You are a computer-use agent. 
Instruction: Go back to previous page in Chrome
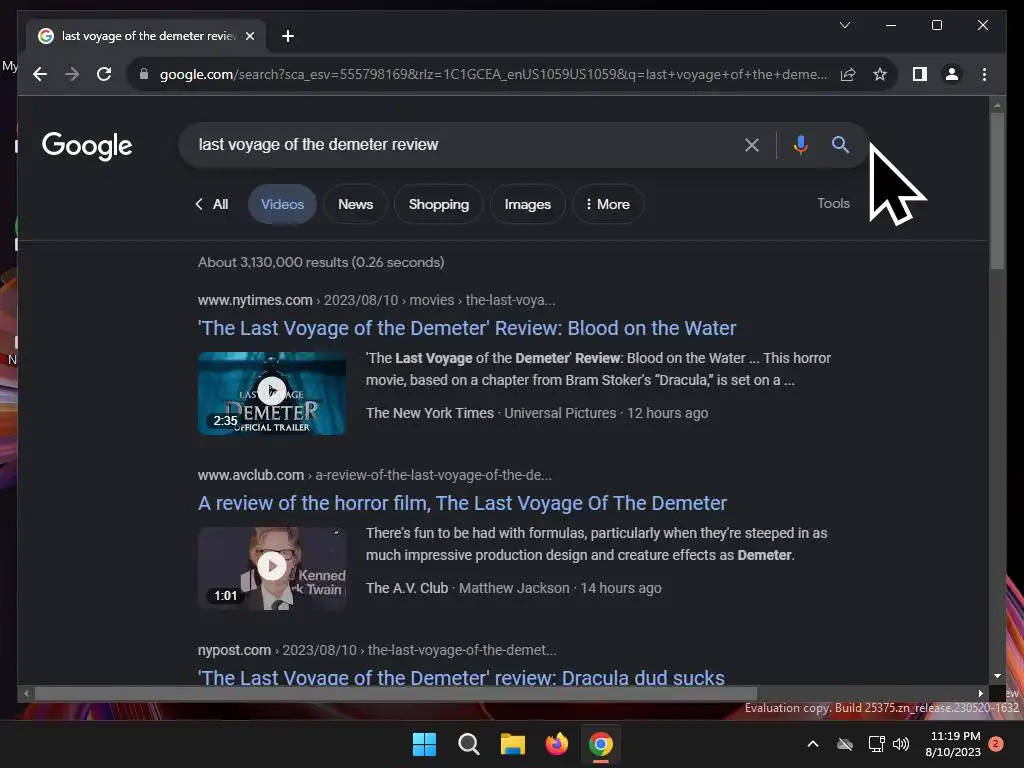click(40, 74)
